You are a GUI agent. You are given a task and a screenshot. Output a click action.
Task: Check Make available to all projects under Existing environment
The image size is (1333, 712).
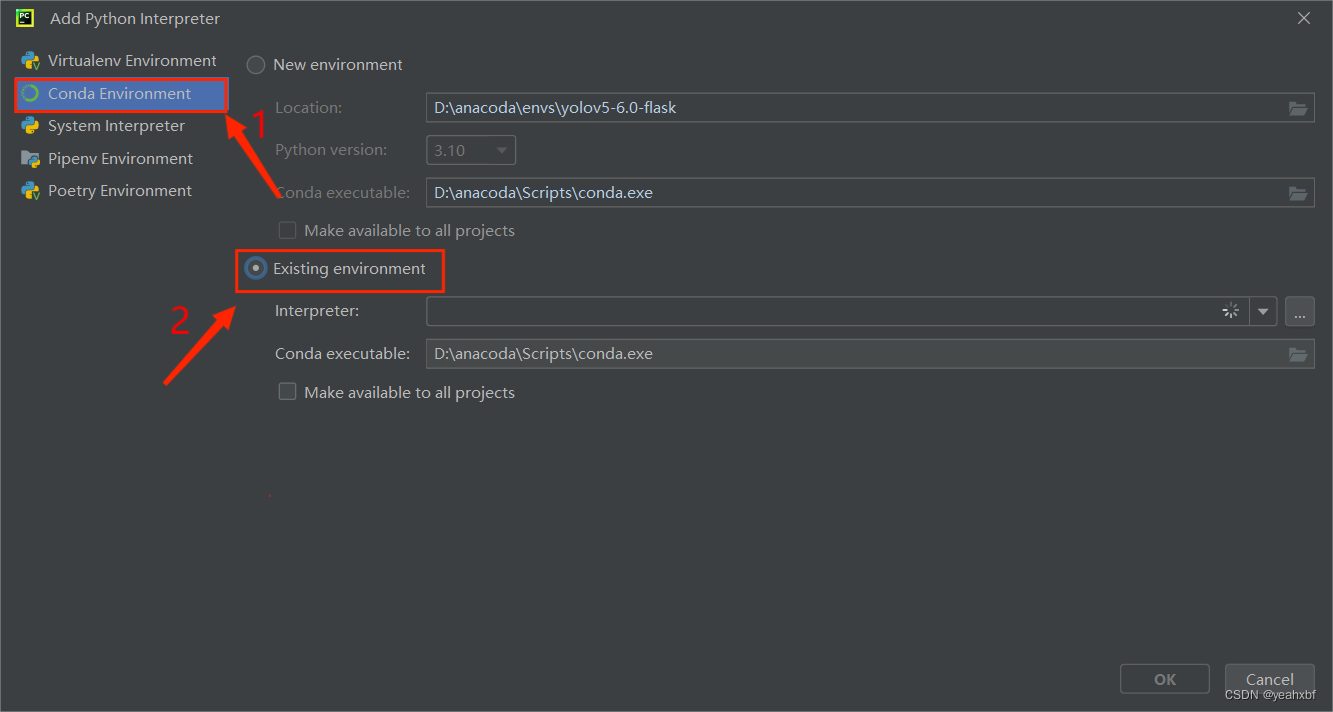(x=288, y=392)
